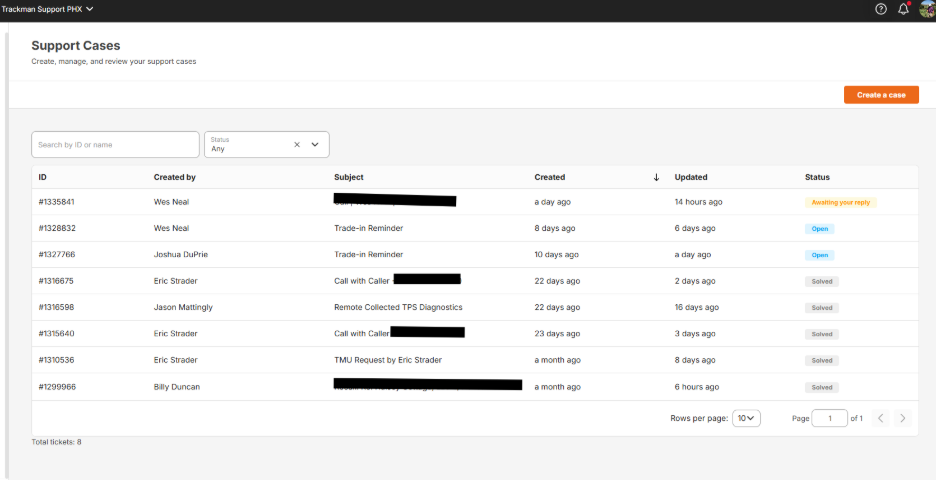Open the user profile avatar
Image resolution: width=936 pixels, height=480 pixels.
(927, 10)
